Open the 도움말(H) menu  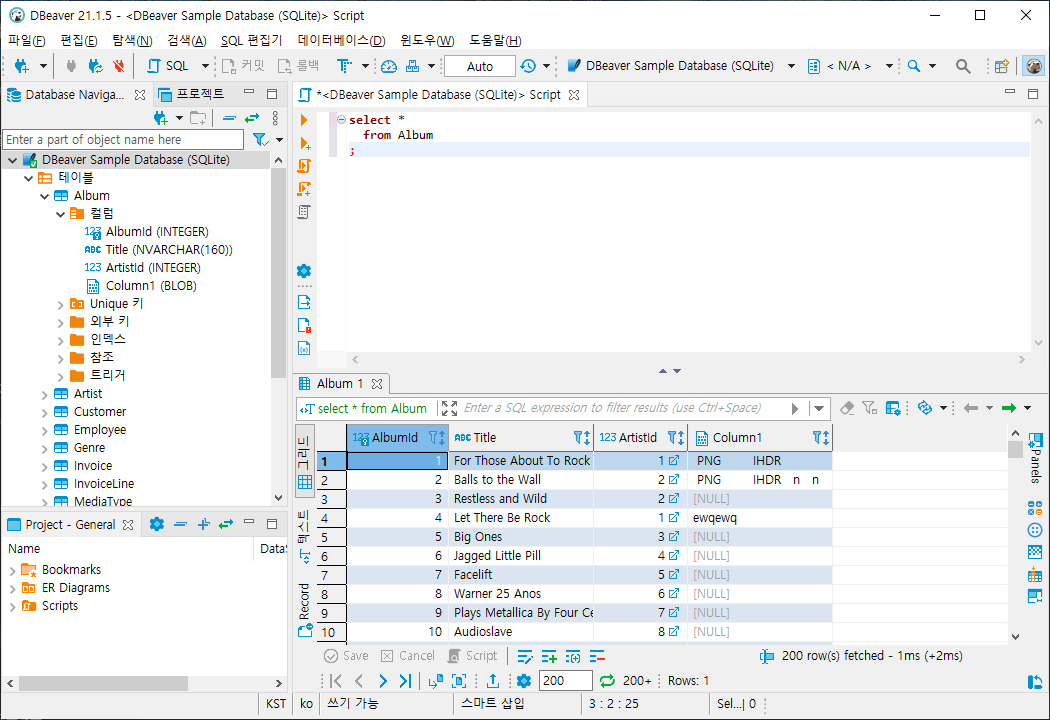coord(495,41)
